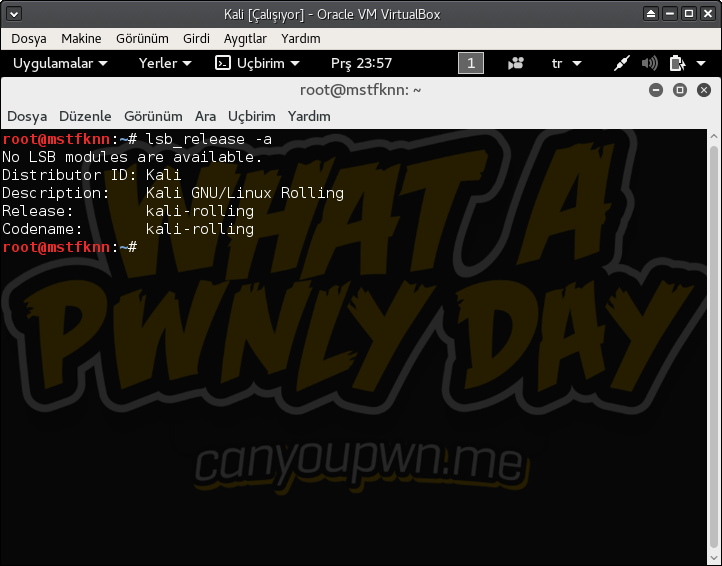Click the volume speaker icon
This screenshot has width=722, height=566.
[x=649, y=63]
